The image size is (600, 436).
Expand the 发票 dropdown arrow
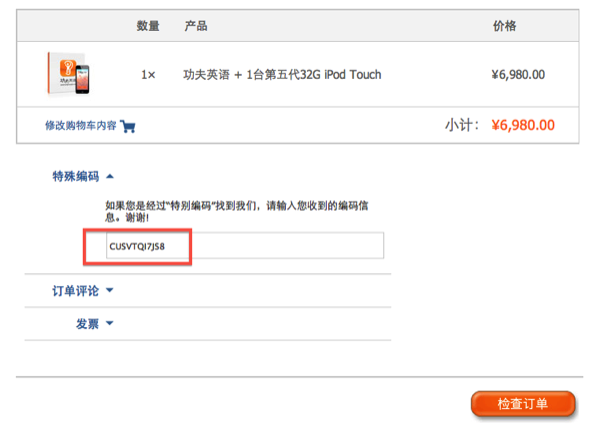coord(110,323)
